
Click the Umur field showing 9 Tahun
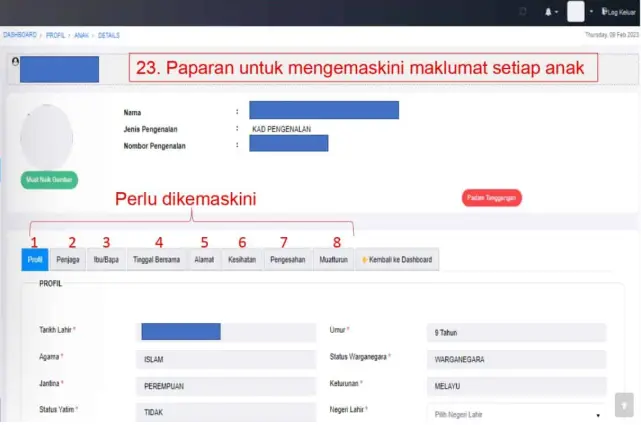(x=516, y=333)
